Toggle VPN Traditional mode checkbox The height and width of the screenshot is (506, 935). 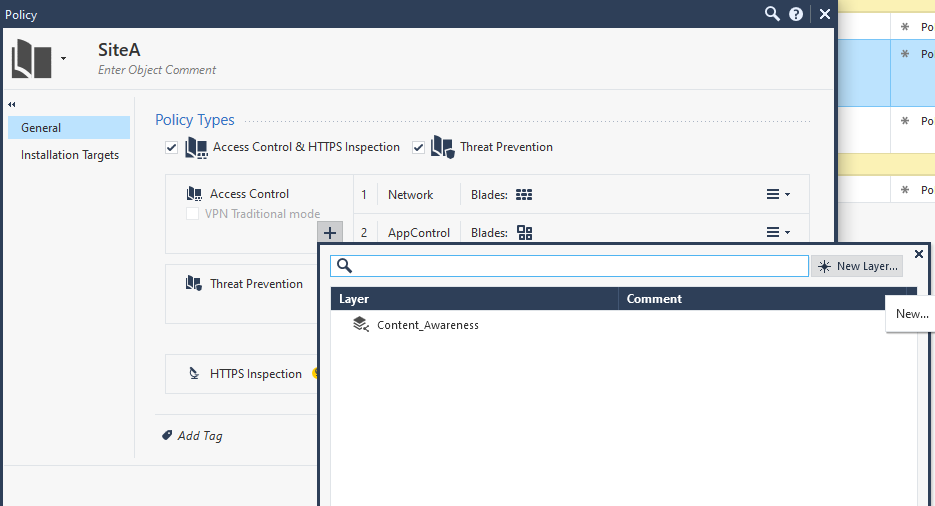point(193,214)
